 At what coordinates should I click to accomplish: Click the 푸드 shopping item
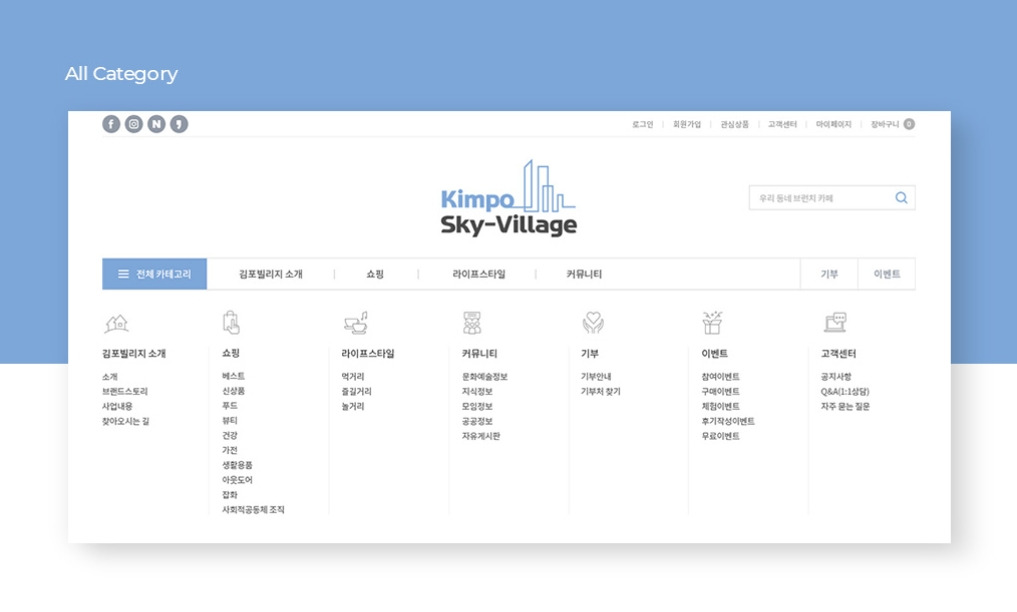point(230,406)
